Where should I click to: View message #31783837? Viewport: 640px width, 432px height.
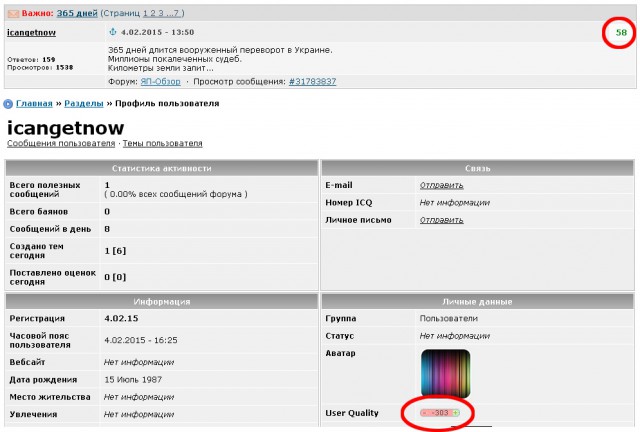pyautogui.click(x=313, y=82)
